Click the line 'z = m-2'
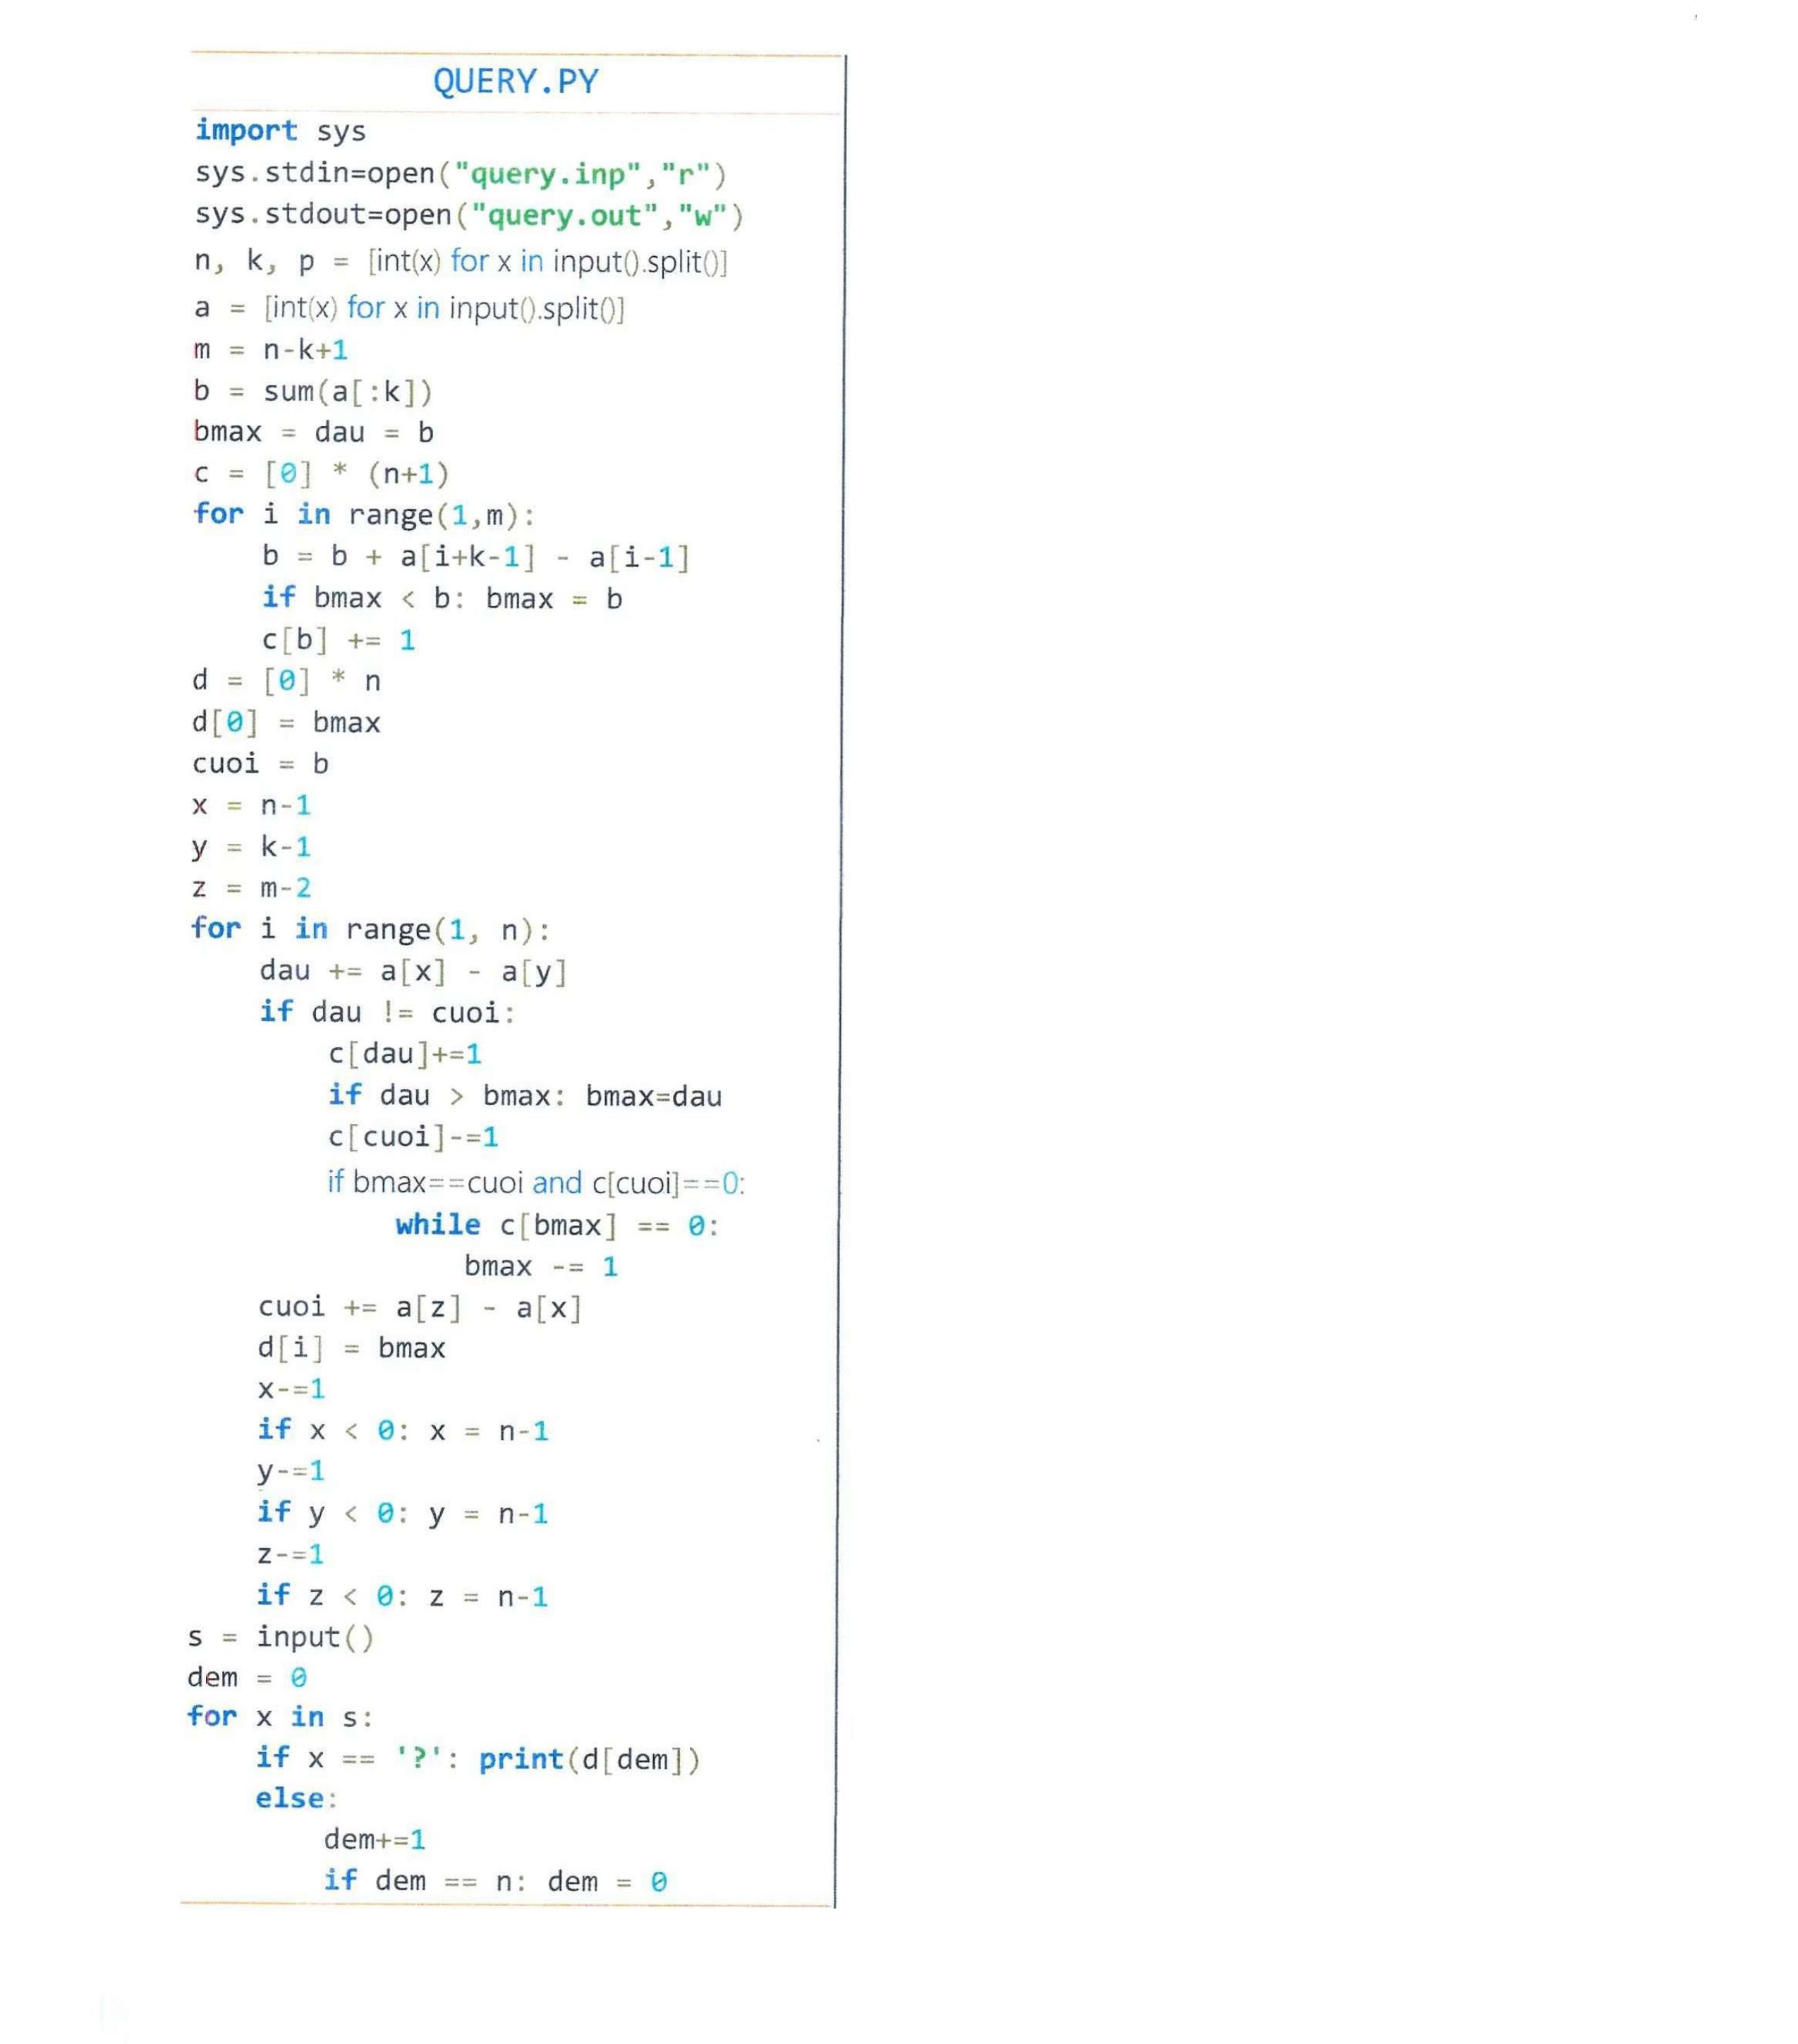 (251, 888)
